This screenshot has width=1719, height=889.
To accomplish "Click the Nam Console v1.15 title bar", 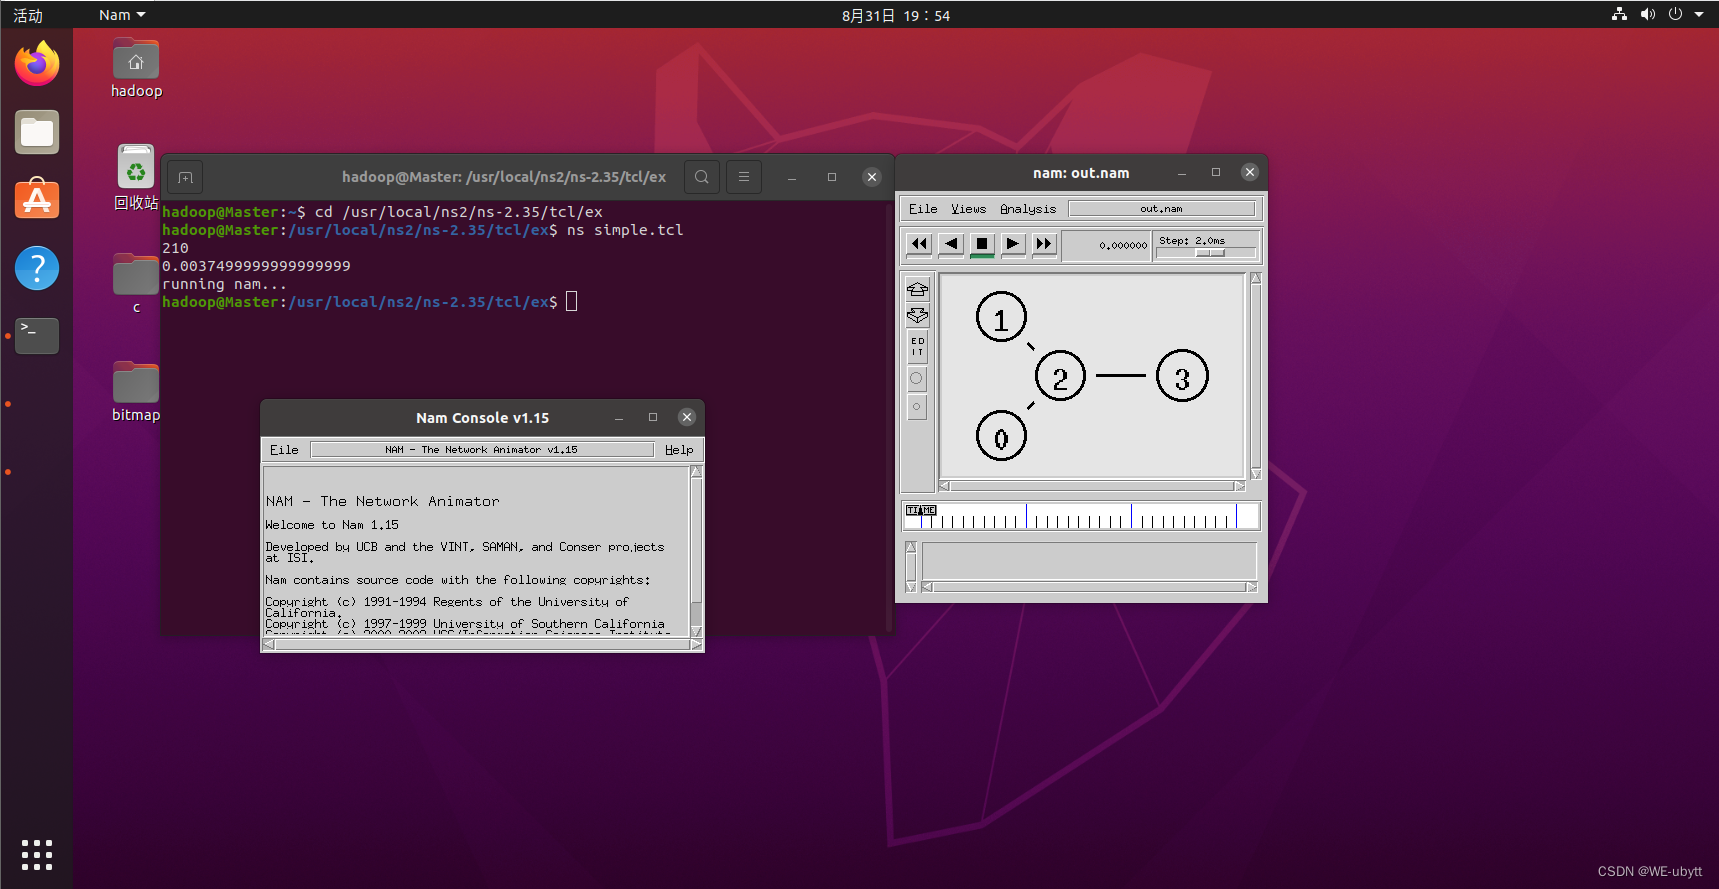I will (482, 418).
